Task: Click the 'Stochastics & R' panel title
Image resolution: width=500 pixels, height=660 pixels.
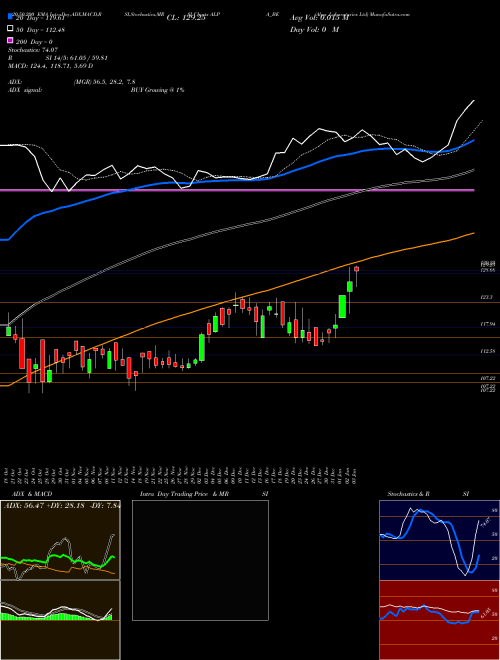Action: coord(409,494)
